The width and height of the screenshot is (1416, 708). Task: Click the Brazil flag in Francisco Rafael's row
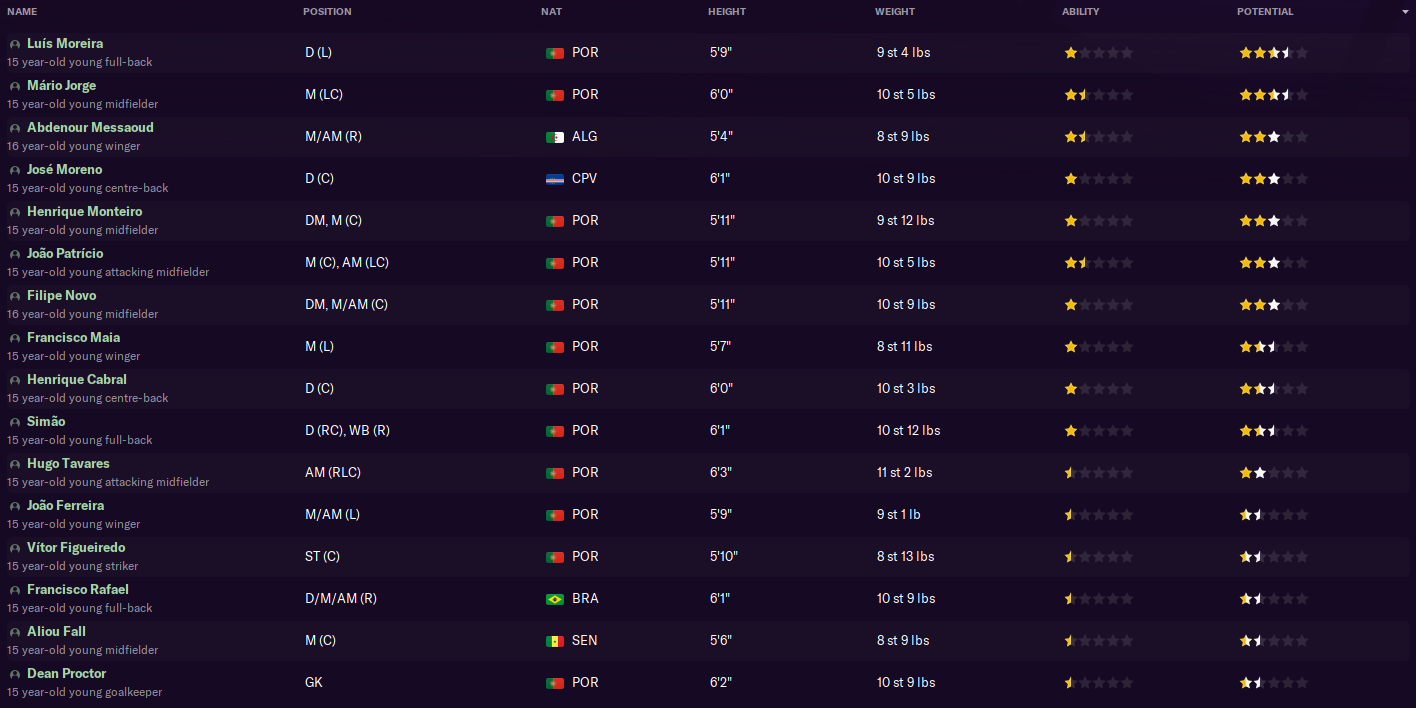click(x=555, y=599)
